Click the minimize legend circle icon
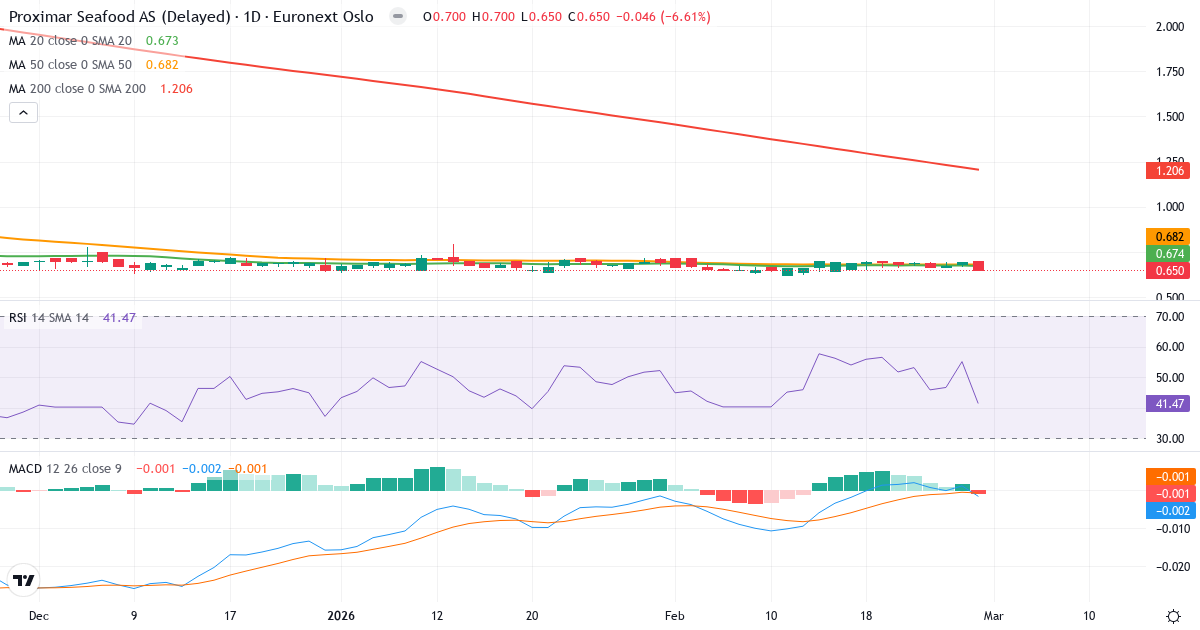Image resolution: width=1200 pixels, height=630 pixels. pos(396,16)
